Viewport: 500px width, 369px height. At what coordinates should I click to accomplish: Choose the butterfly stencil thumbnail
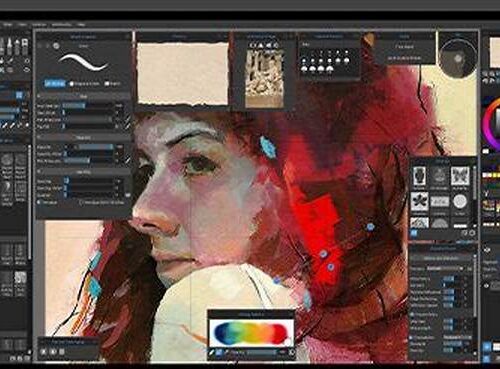pos(460,176)
